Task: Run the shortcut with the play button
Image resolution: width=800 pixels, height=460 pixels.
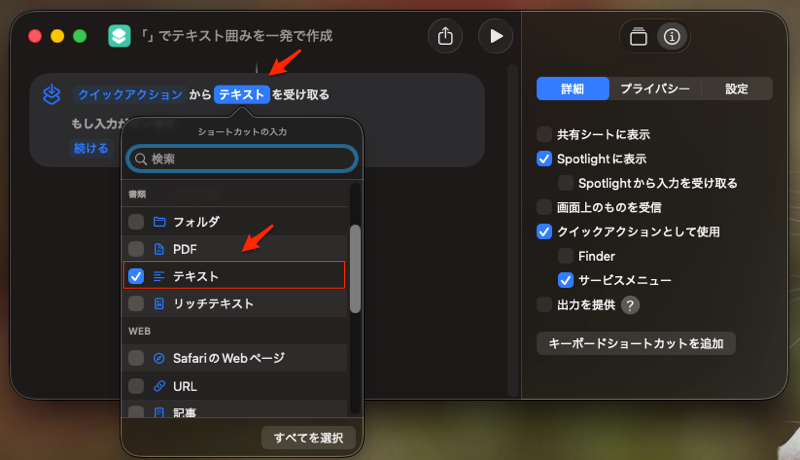Action: point(495,36)
